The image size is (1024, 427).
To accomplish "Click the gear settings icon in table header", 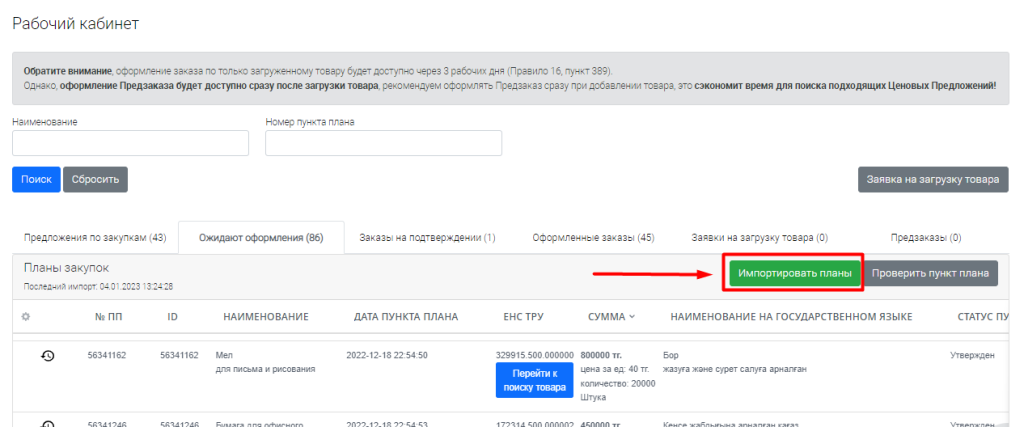I will point(26,317).
